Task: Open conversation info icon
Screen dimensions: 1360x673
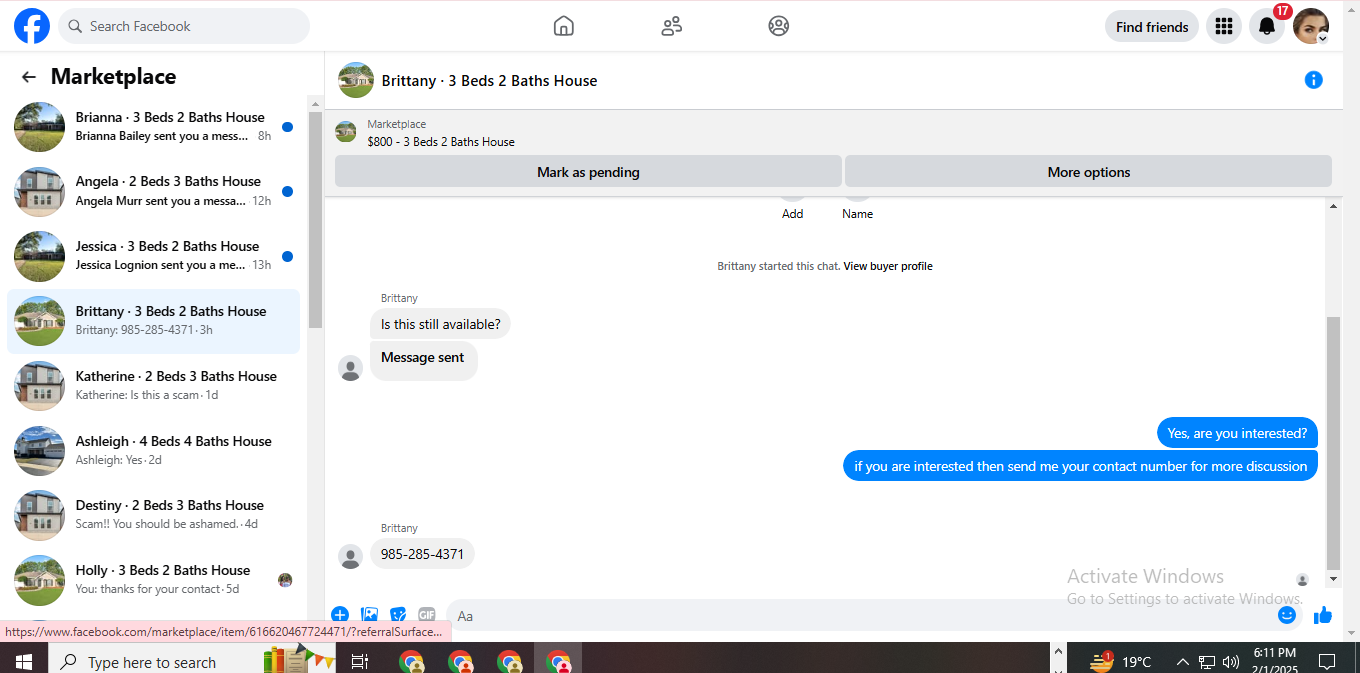Action: (x=1314, y=80)
